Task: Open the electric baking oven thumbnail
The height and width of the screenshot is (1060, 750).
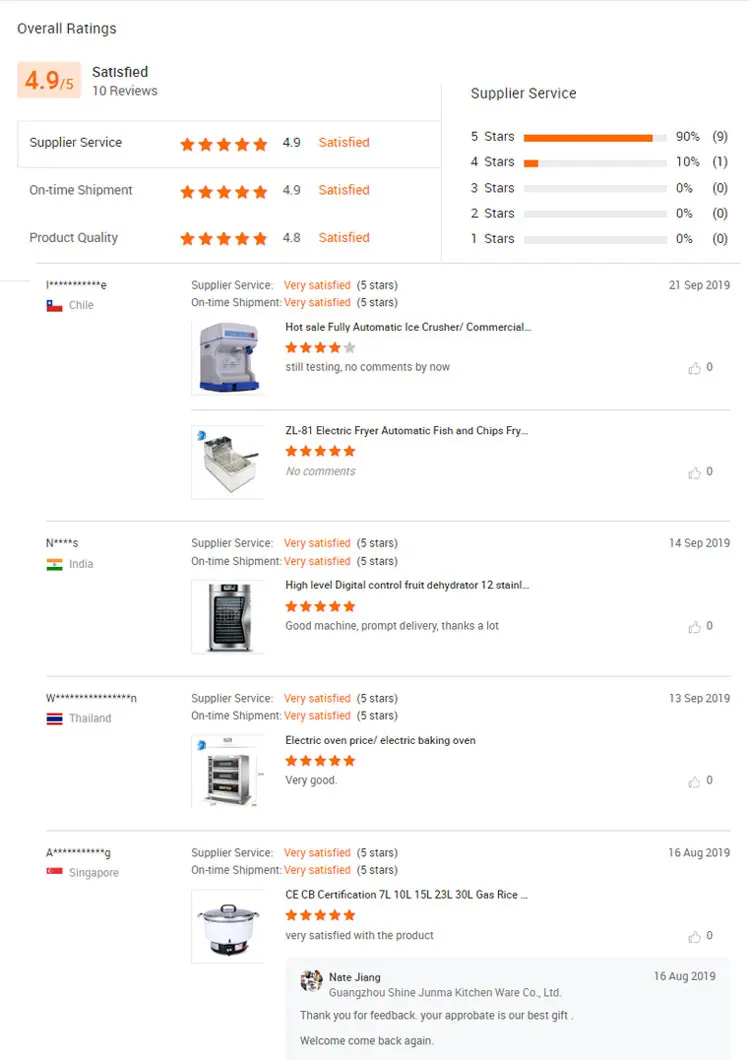Action: pyautogui.click(x=228, y=771)
